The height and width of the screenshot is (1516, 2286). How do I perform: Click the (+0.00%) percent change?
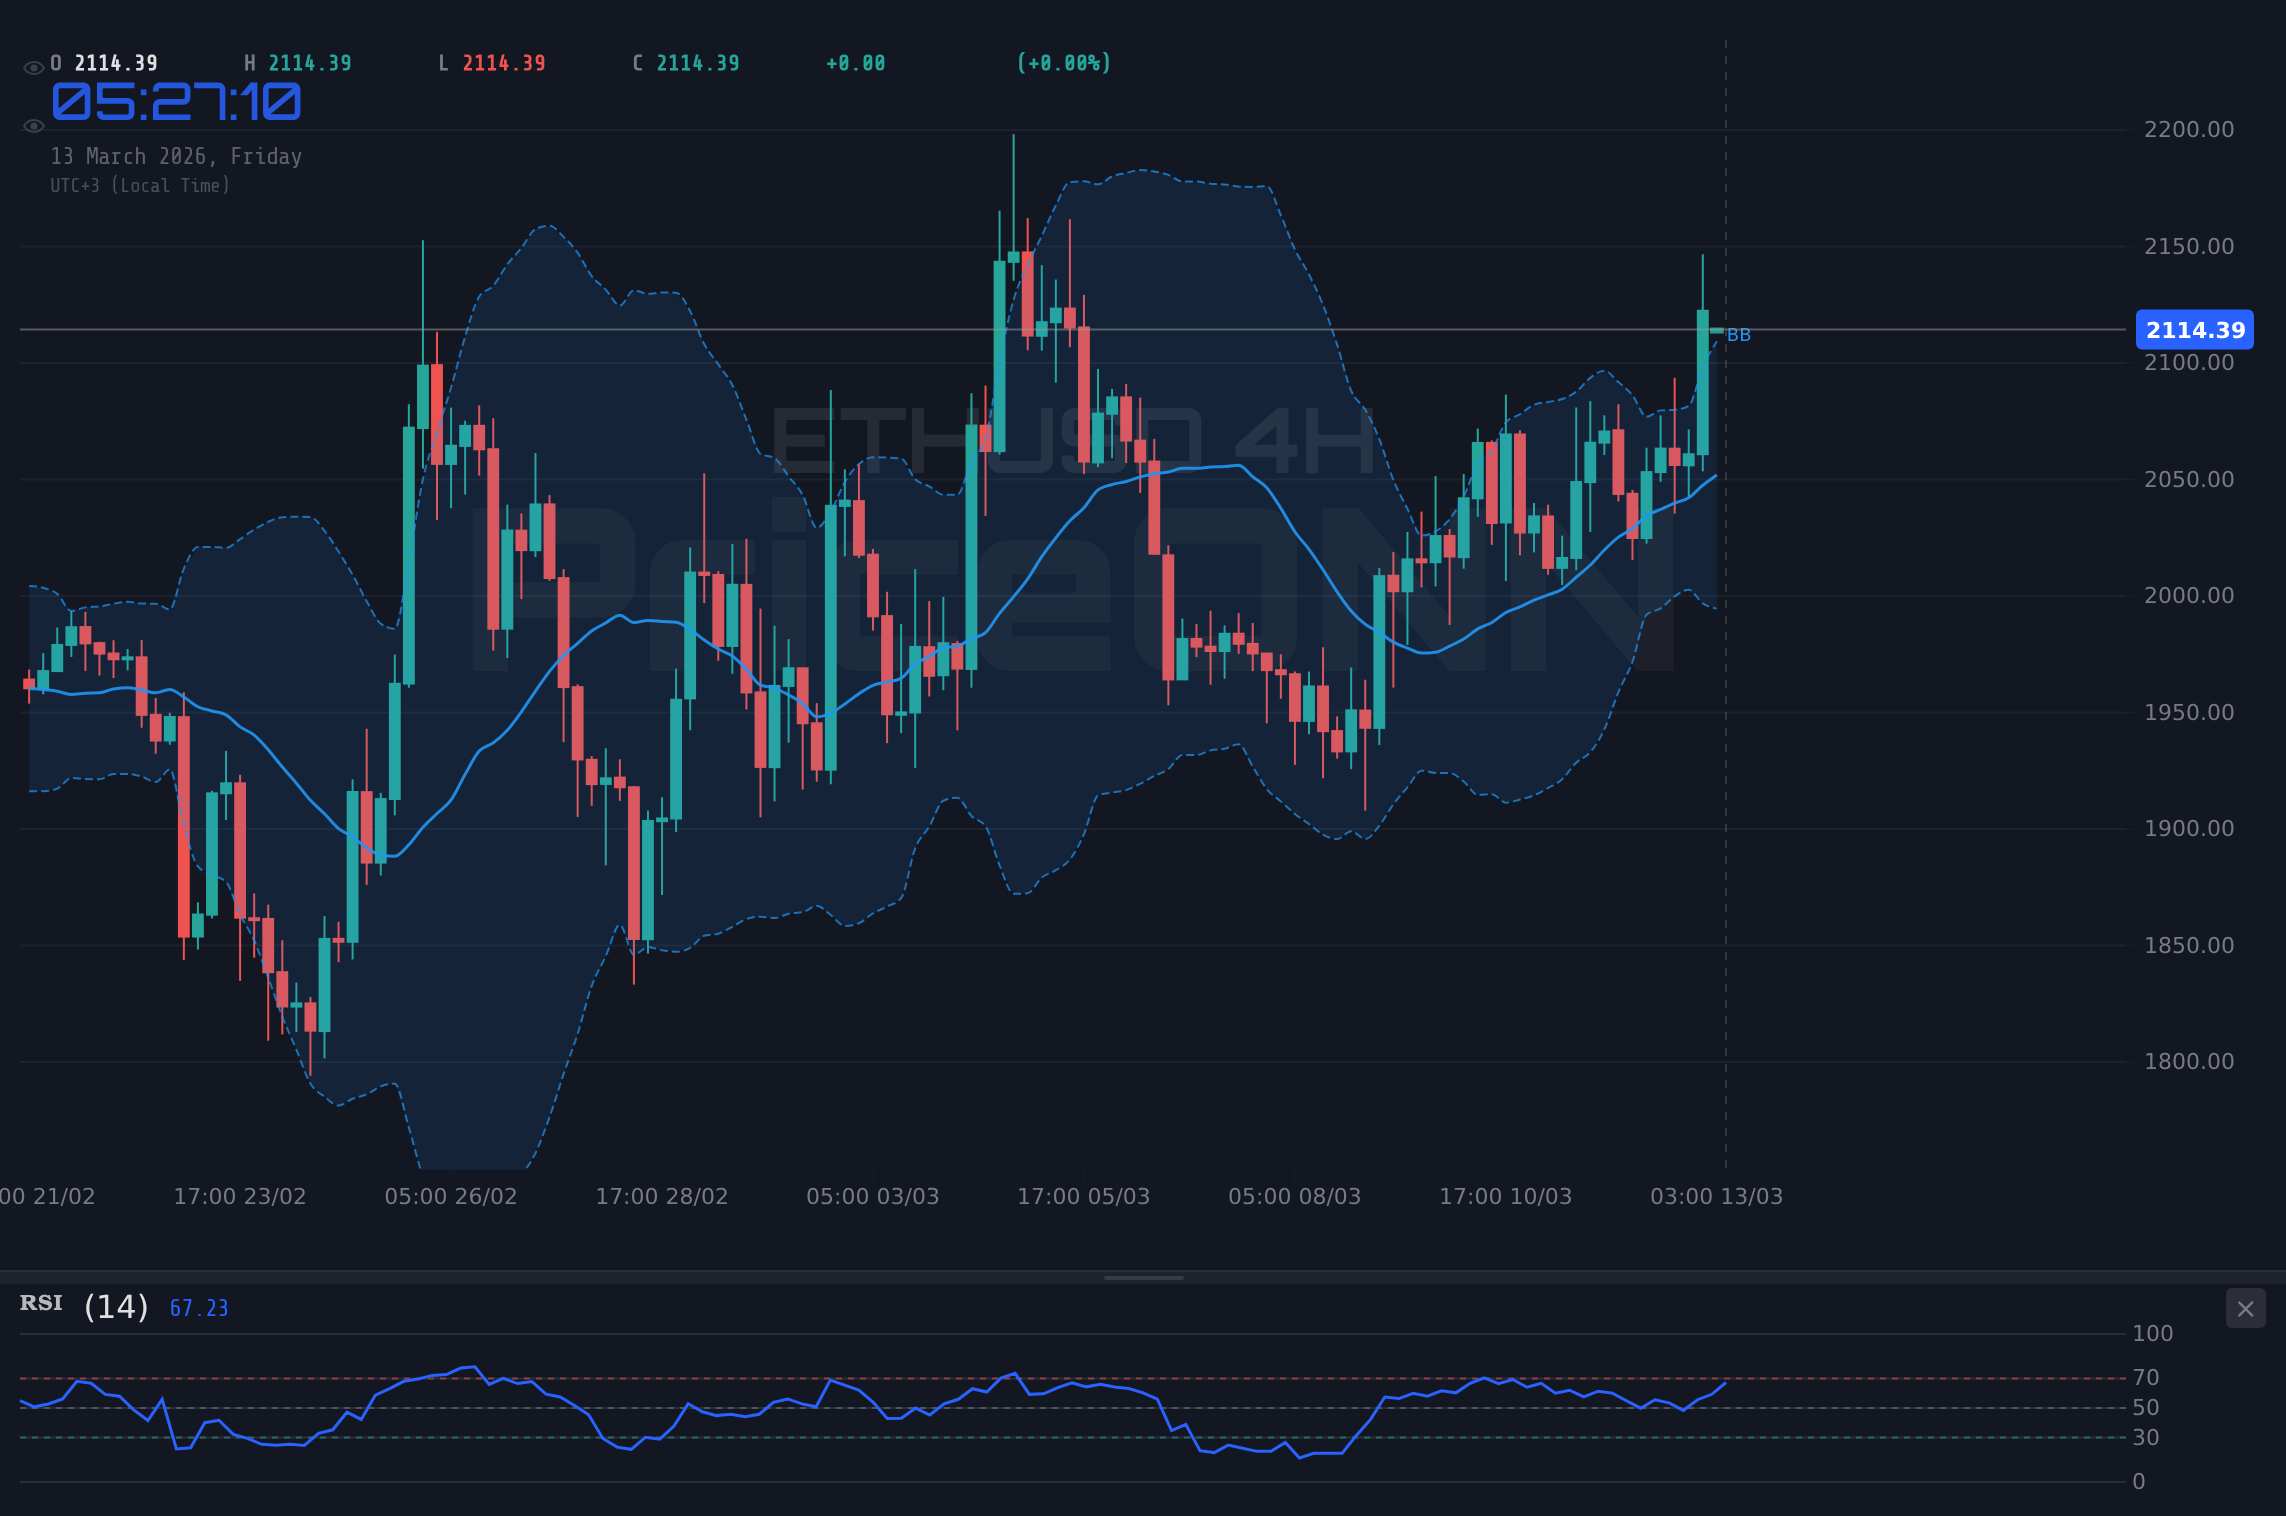pos(1064,63)
